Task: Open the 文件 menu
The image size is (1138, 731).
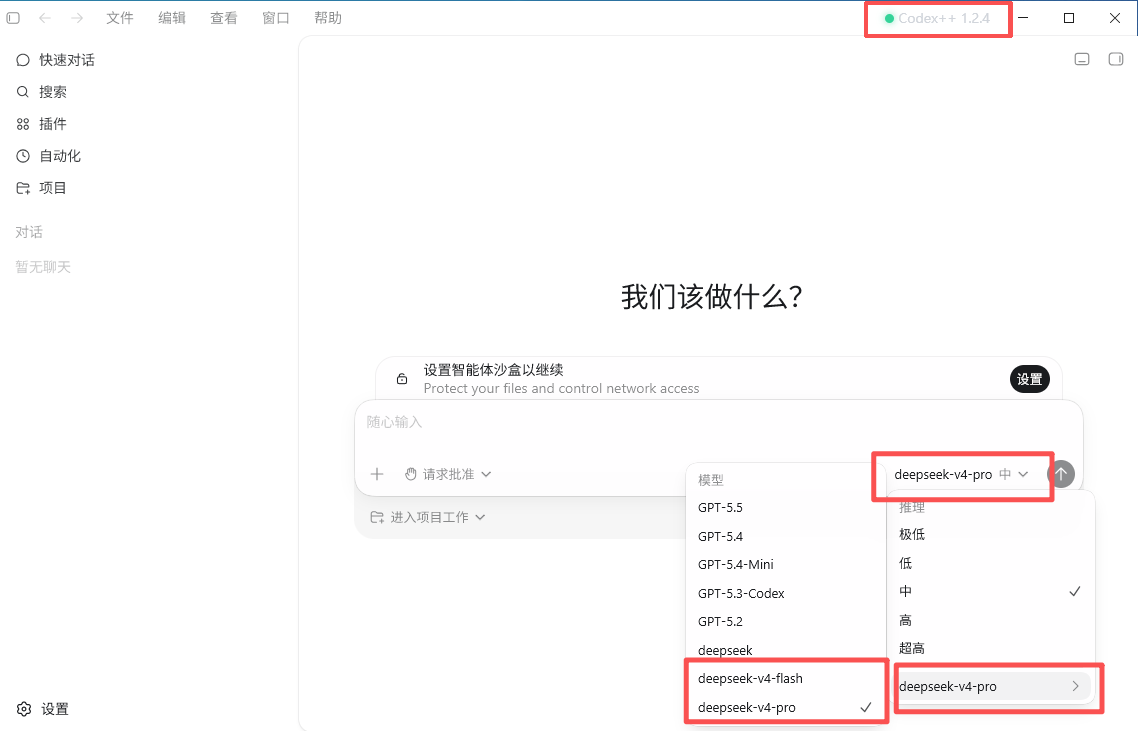Action: click(x=120, y=18)
